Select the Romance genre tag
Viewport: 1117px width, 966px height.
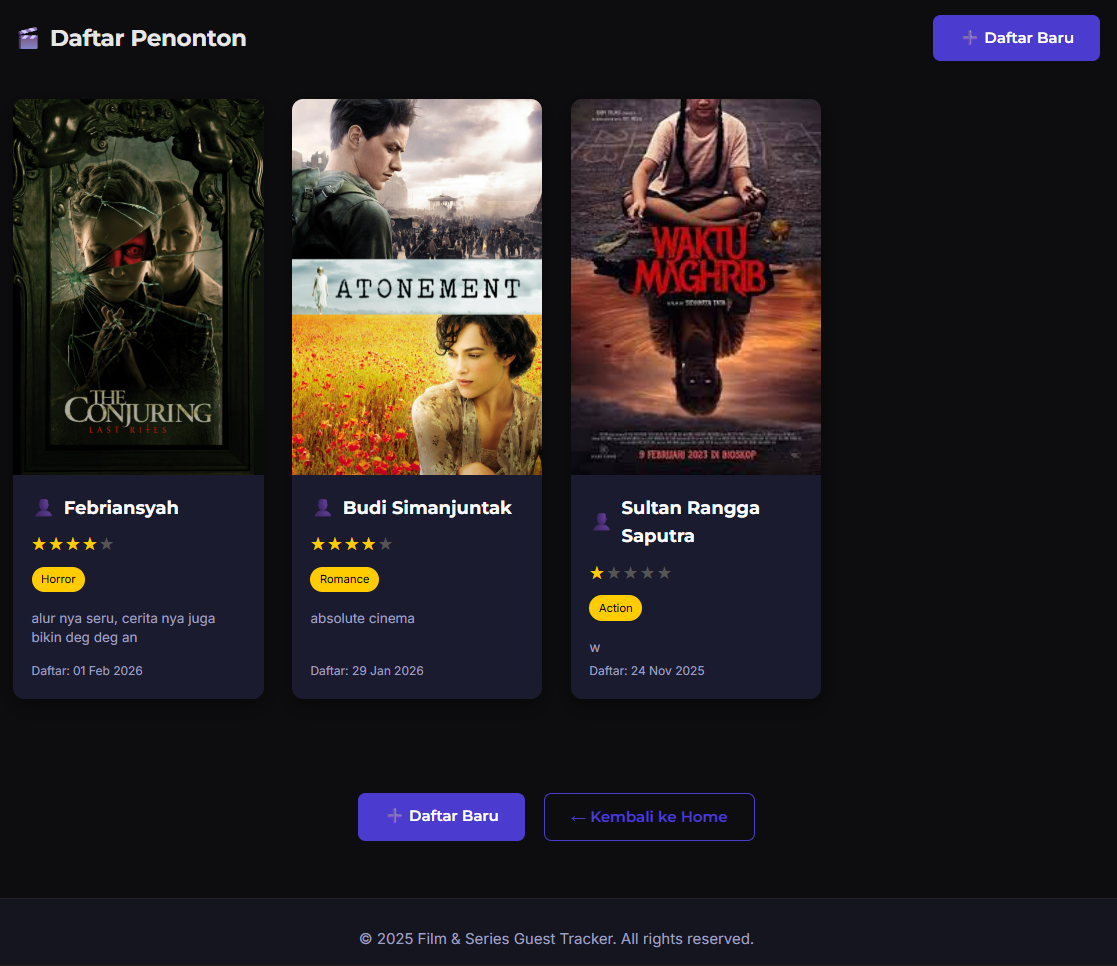(344, 579)
